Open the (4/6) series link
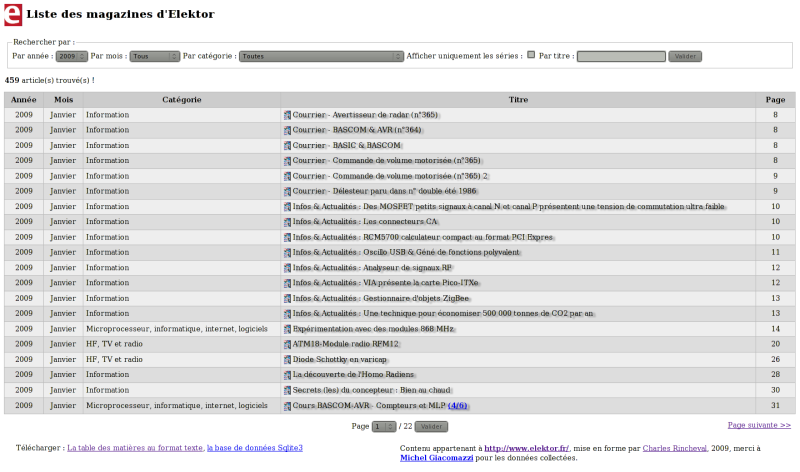This screenshot has height=472, width=800. click(x=458, y=406)
